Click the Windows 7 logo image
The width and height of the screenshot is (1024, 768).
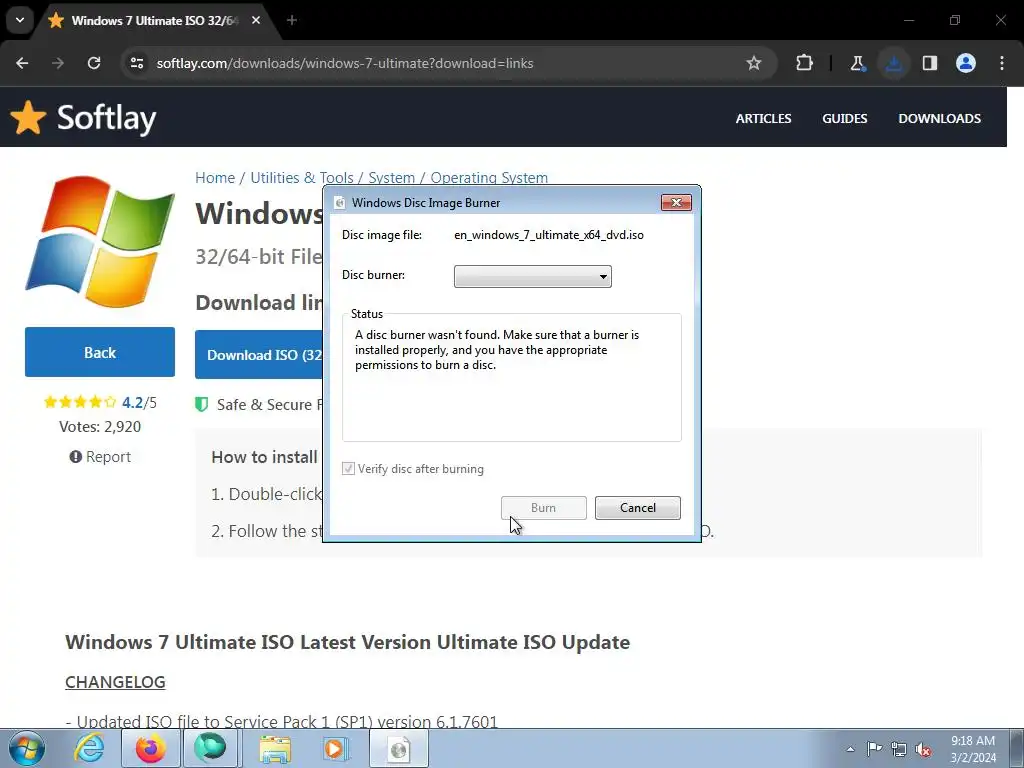coord(100,242)
